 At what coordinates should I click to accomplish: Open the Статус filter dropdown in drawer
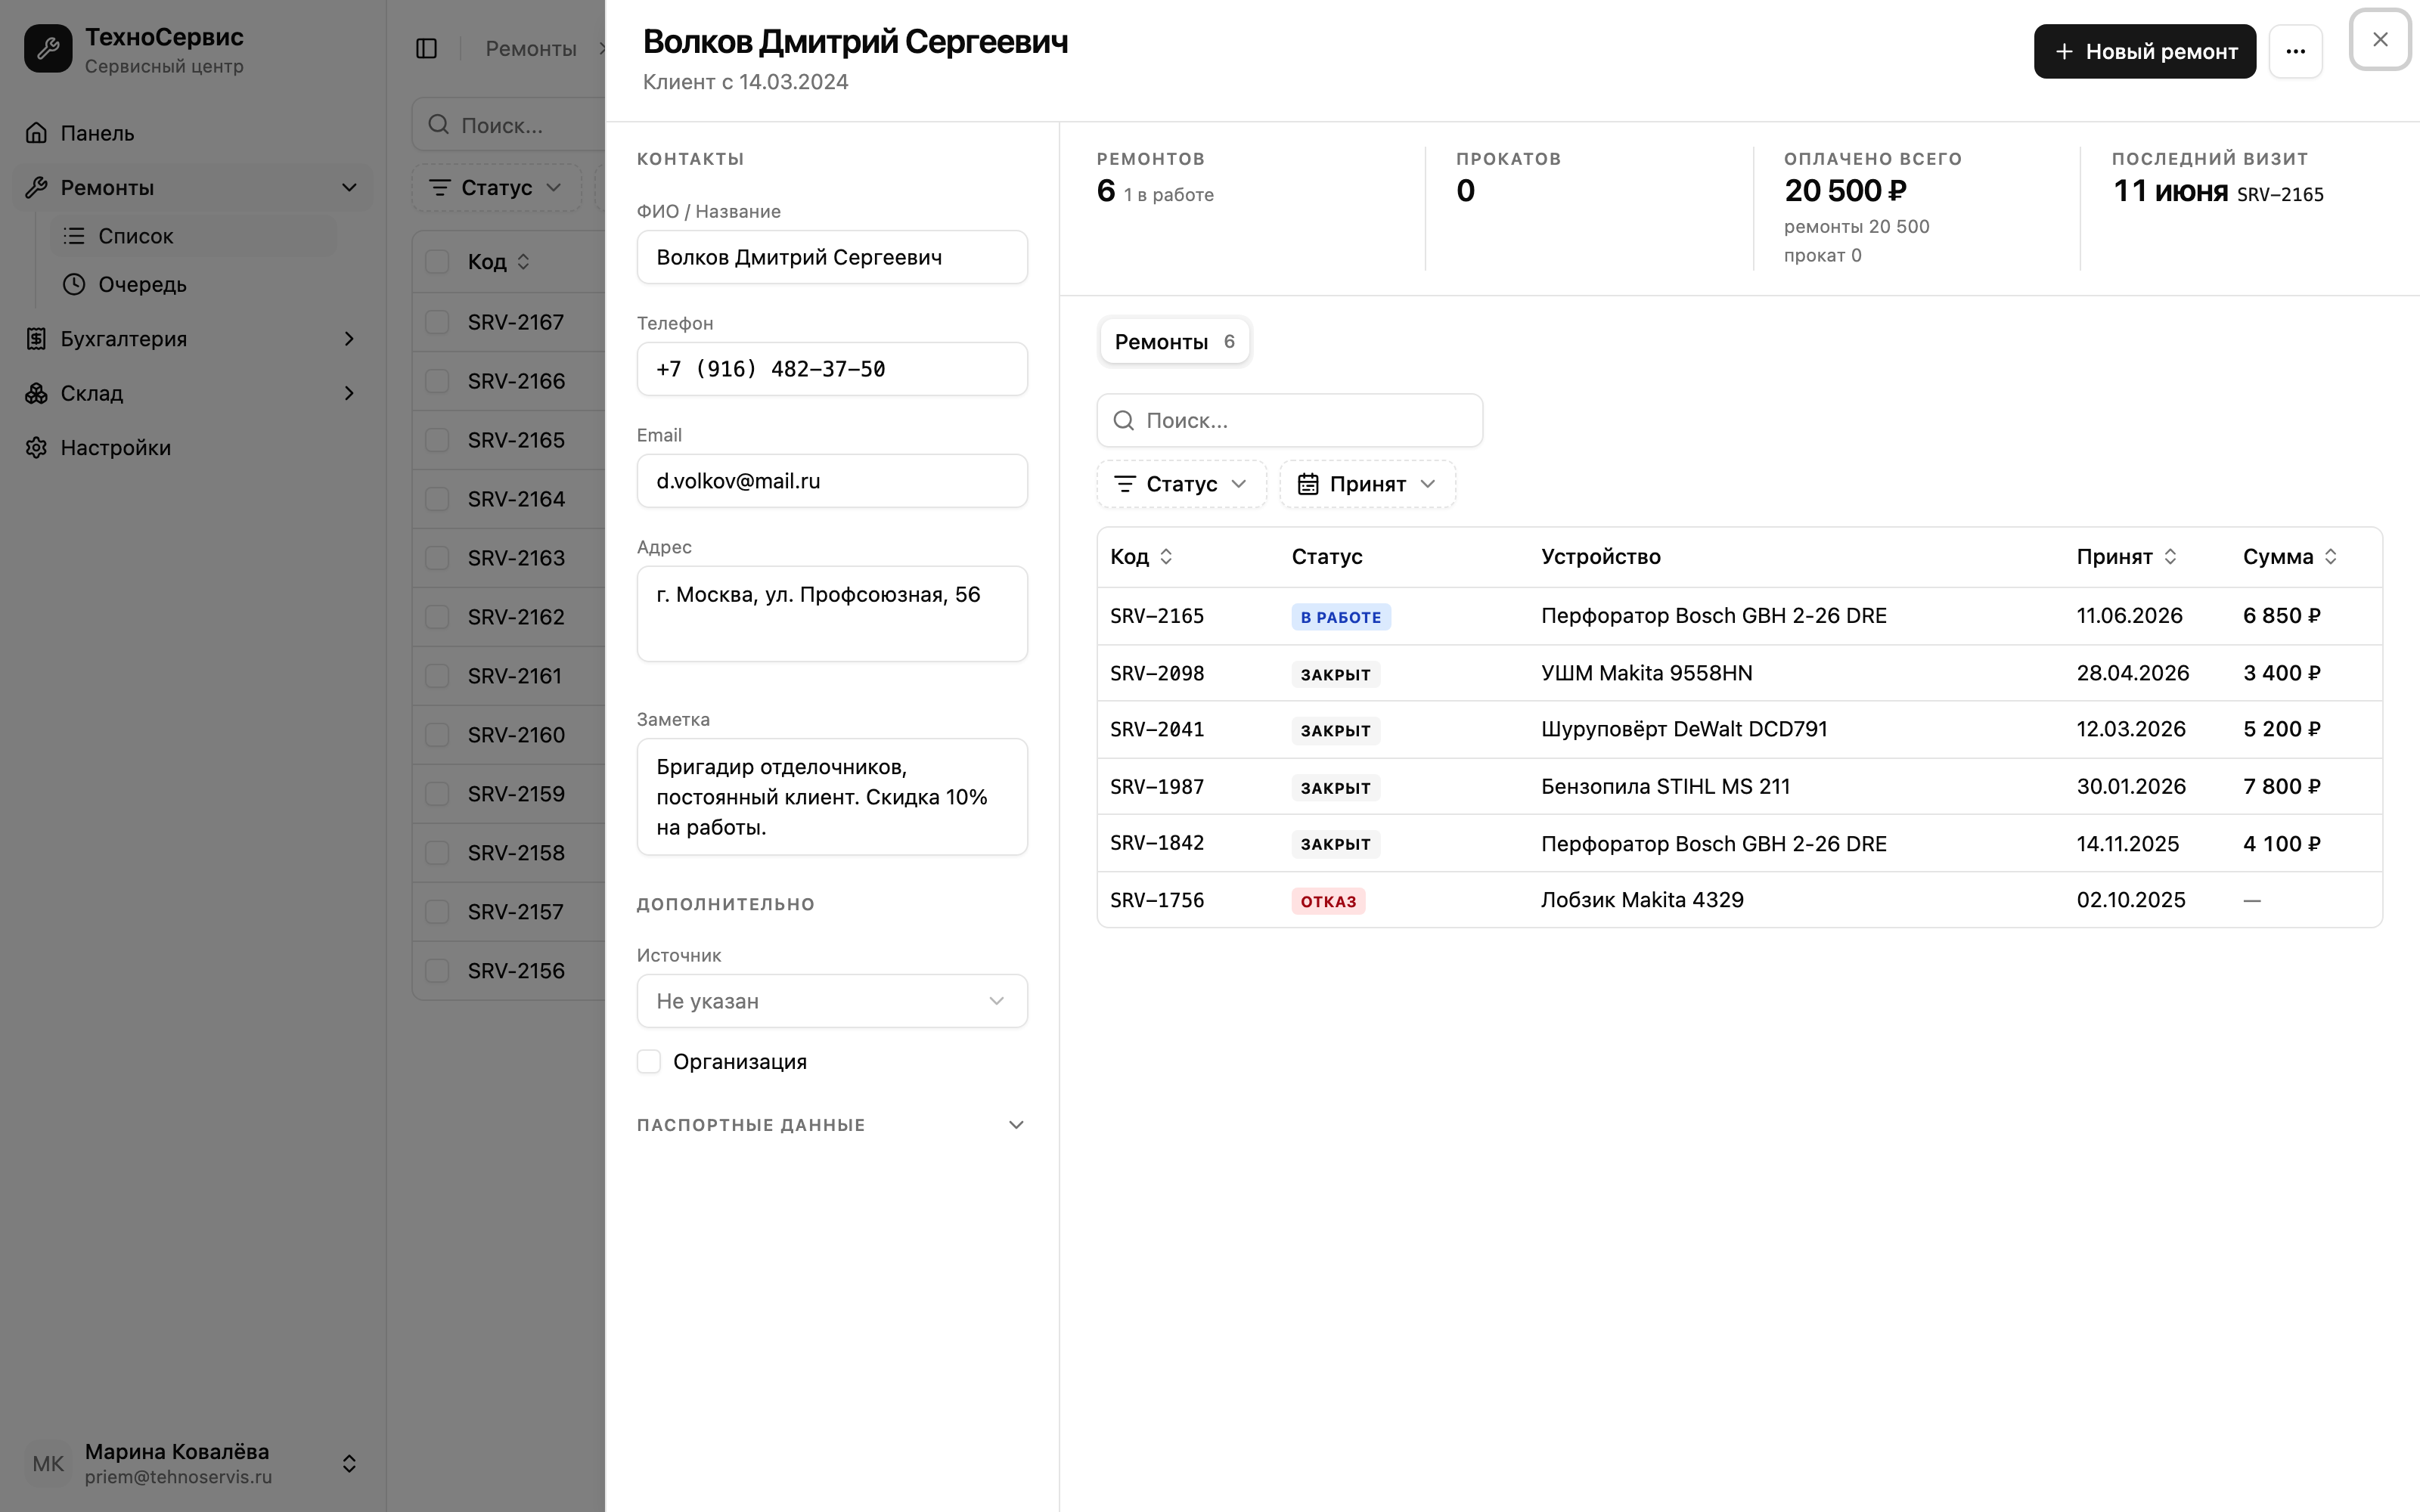[x=1181, y=484]
